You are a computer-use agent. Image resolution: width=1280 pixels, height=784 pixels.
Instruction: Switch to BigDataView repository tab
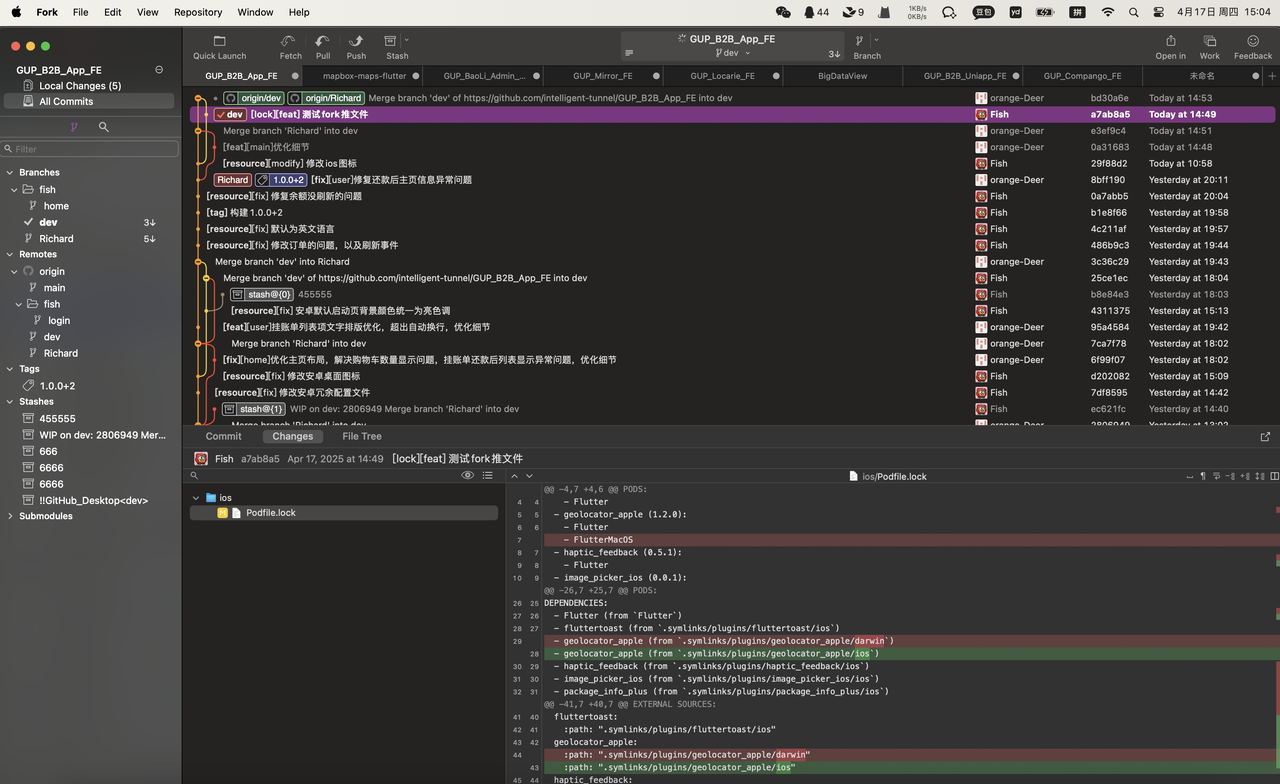click(842, 76)
